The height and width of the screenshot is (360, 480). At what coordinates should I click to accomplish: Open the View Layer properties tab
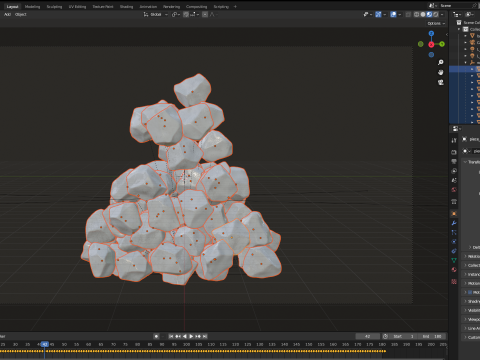click(454, 171)
